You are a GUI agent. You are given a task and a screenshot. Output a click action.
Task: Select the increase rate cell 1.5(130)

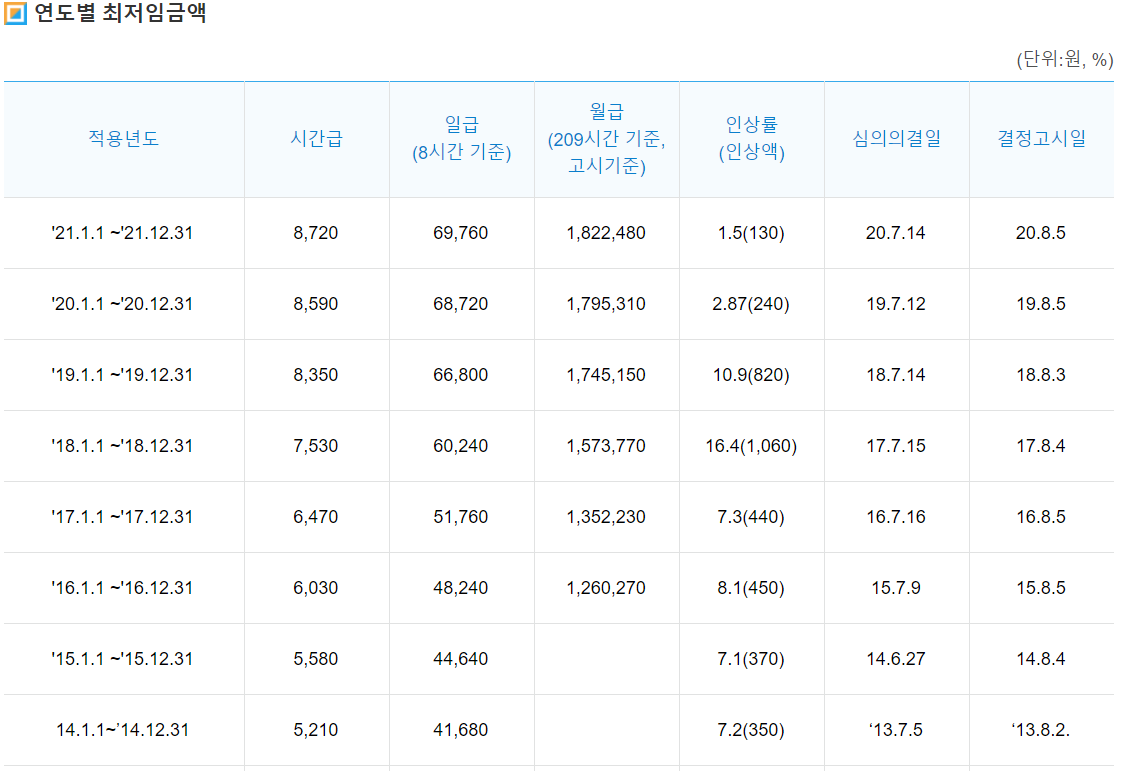point(751,233)
